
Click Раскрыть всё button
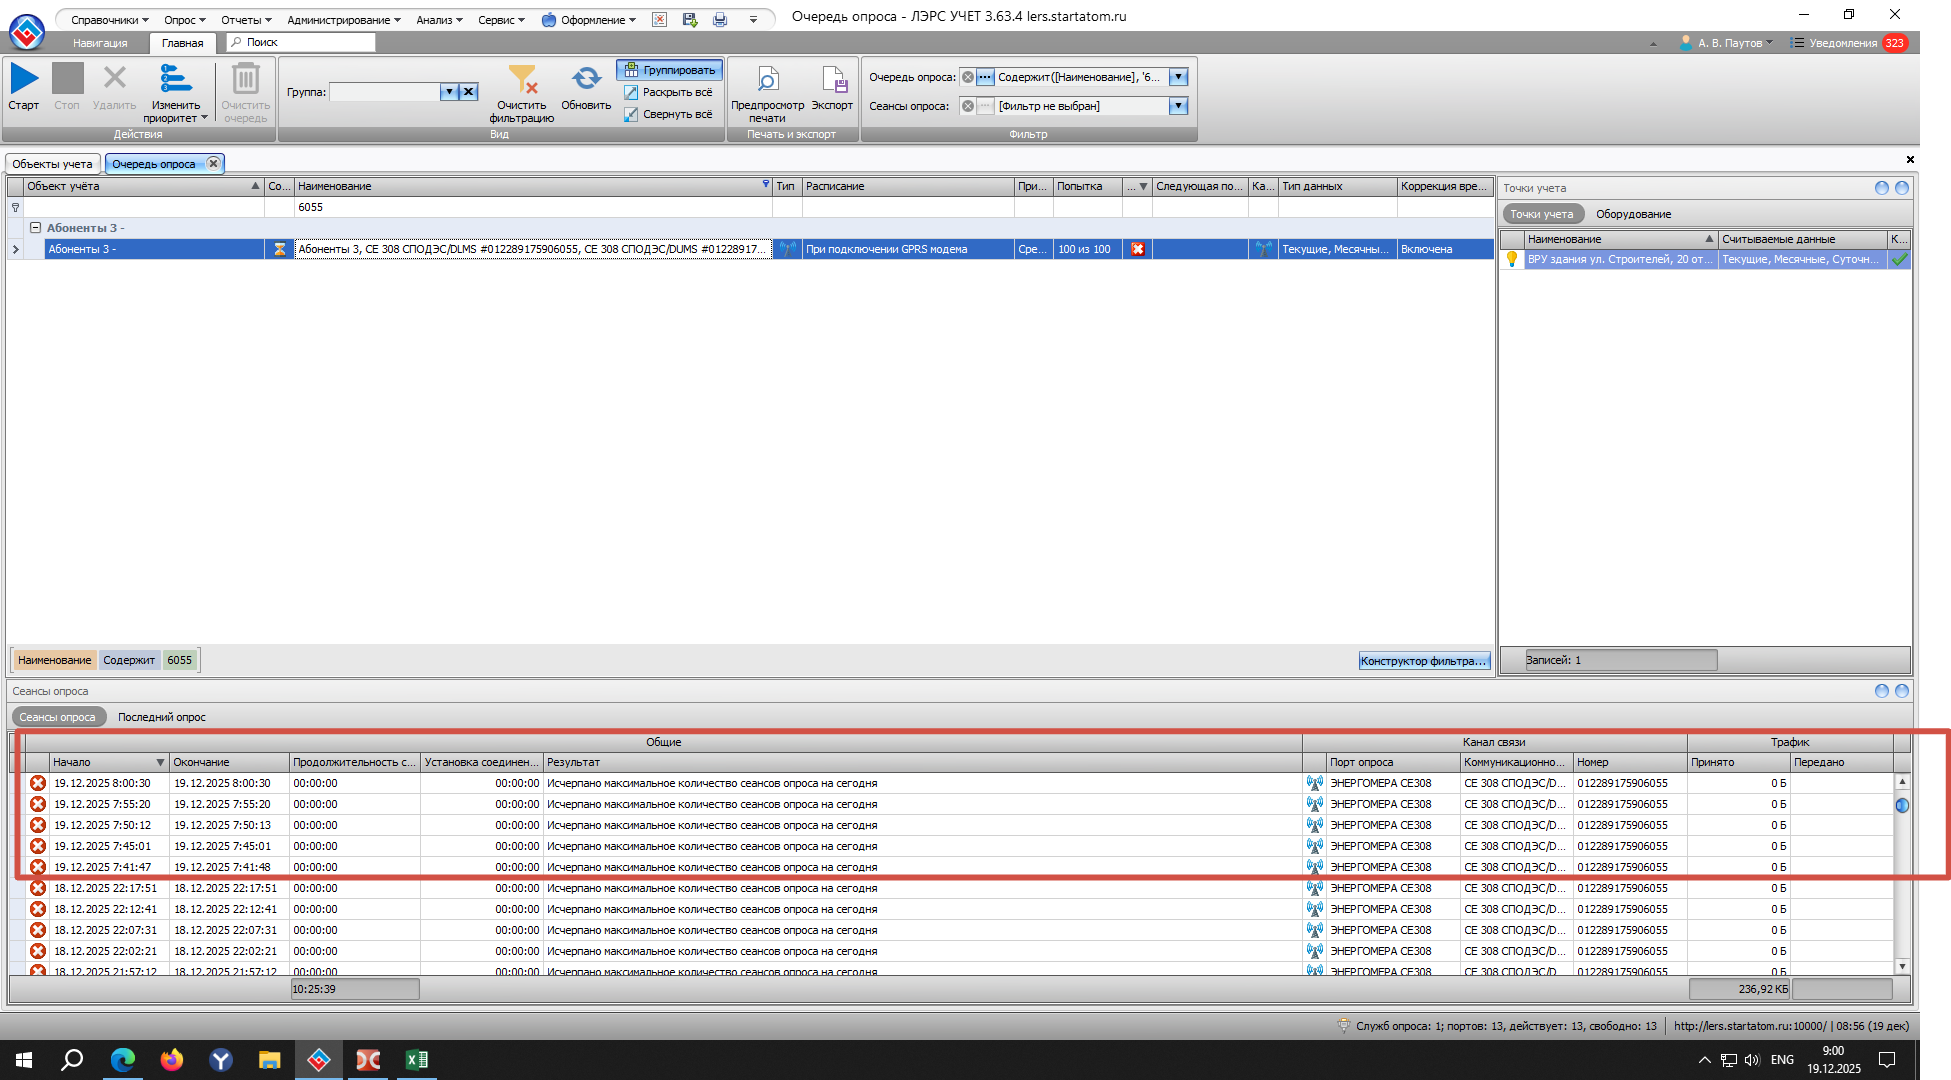pyautogui.click(x=668, y=92)
